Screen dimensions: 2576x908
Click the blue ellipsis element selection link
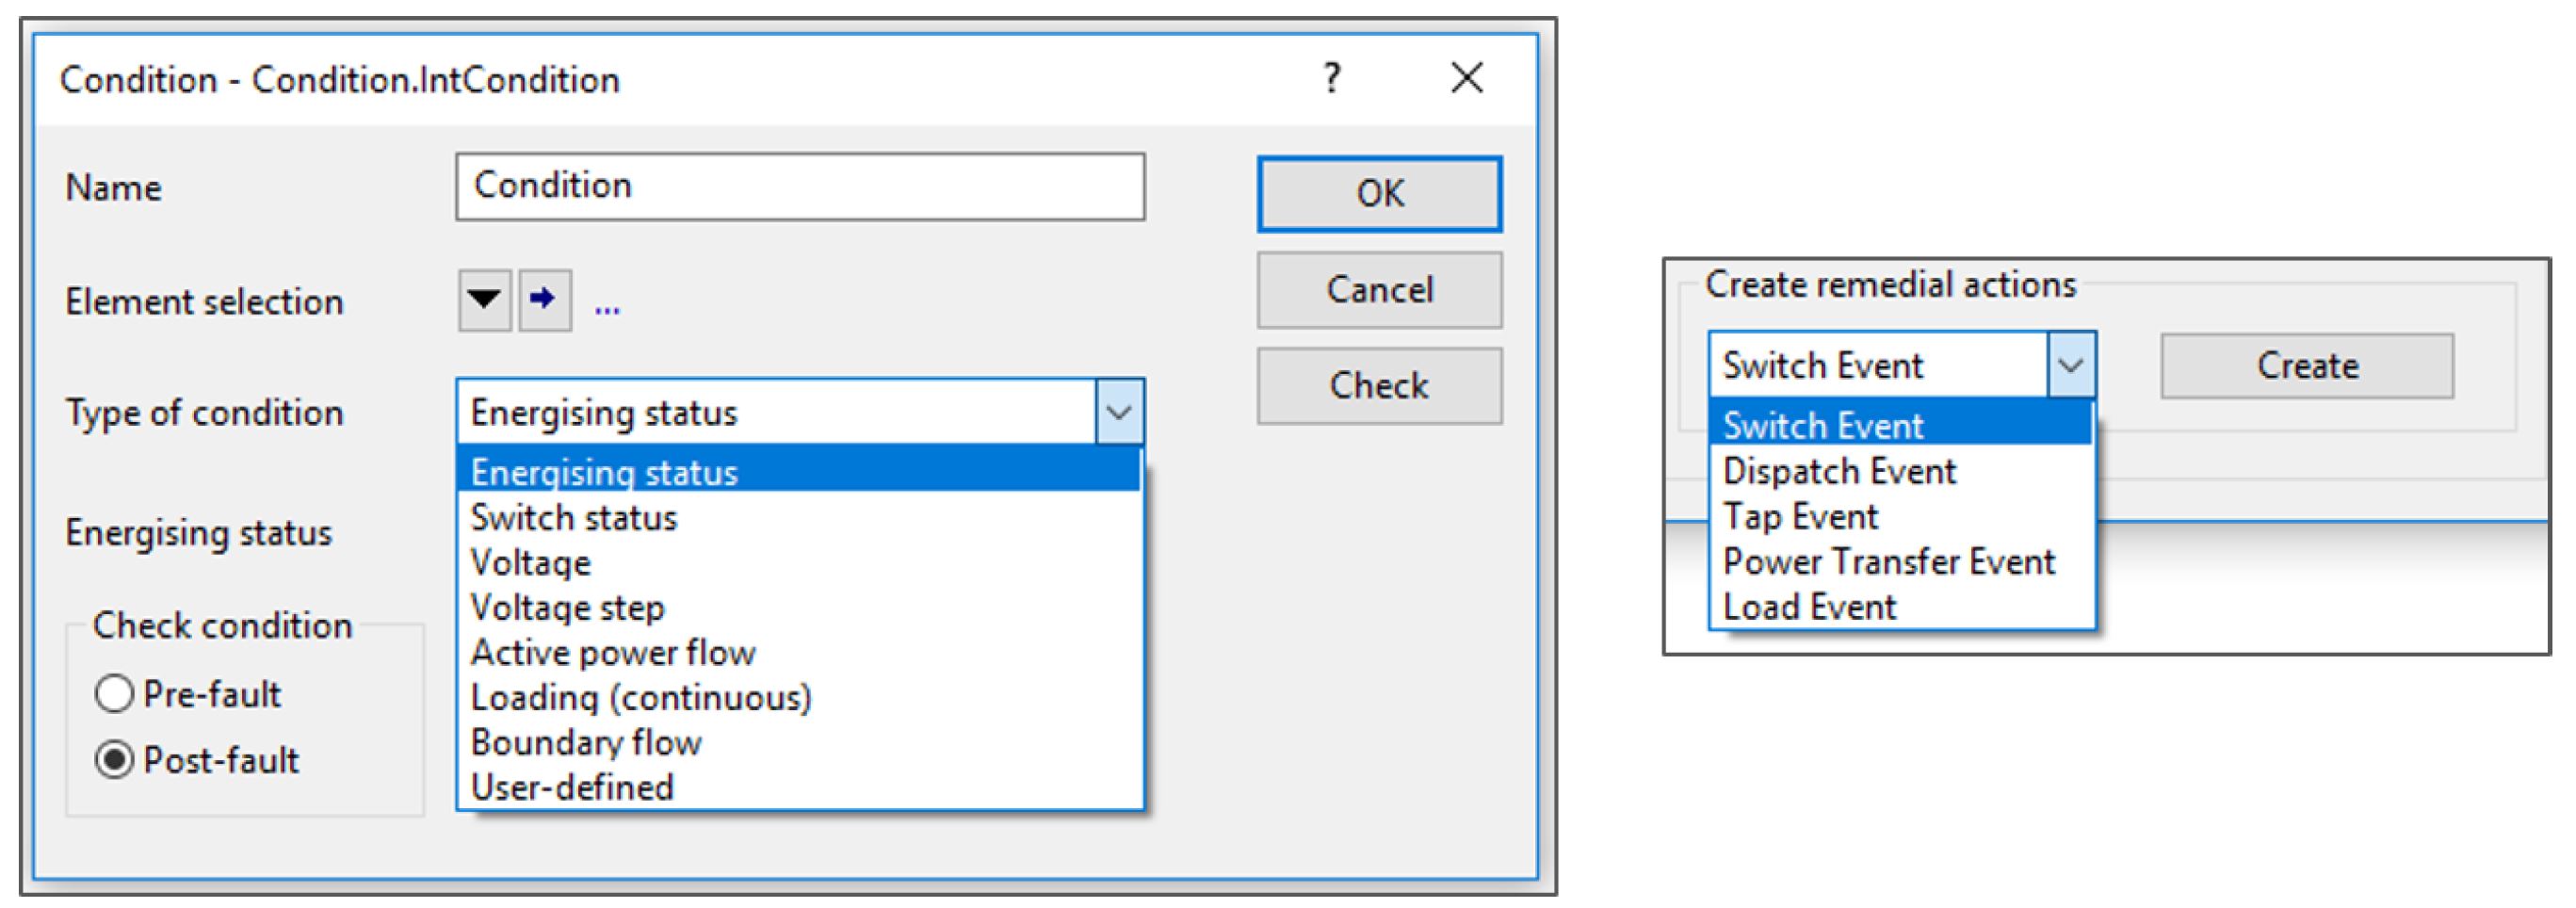pos(607,308)
